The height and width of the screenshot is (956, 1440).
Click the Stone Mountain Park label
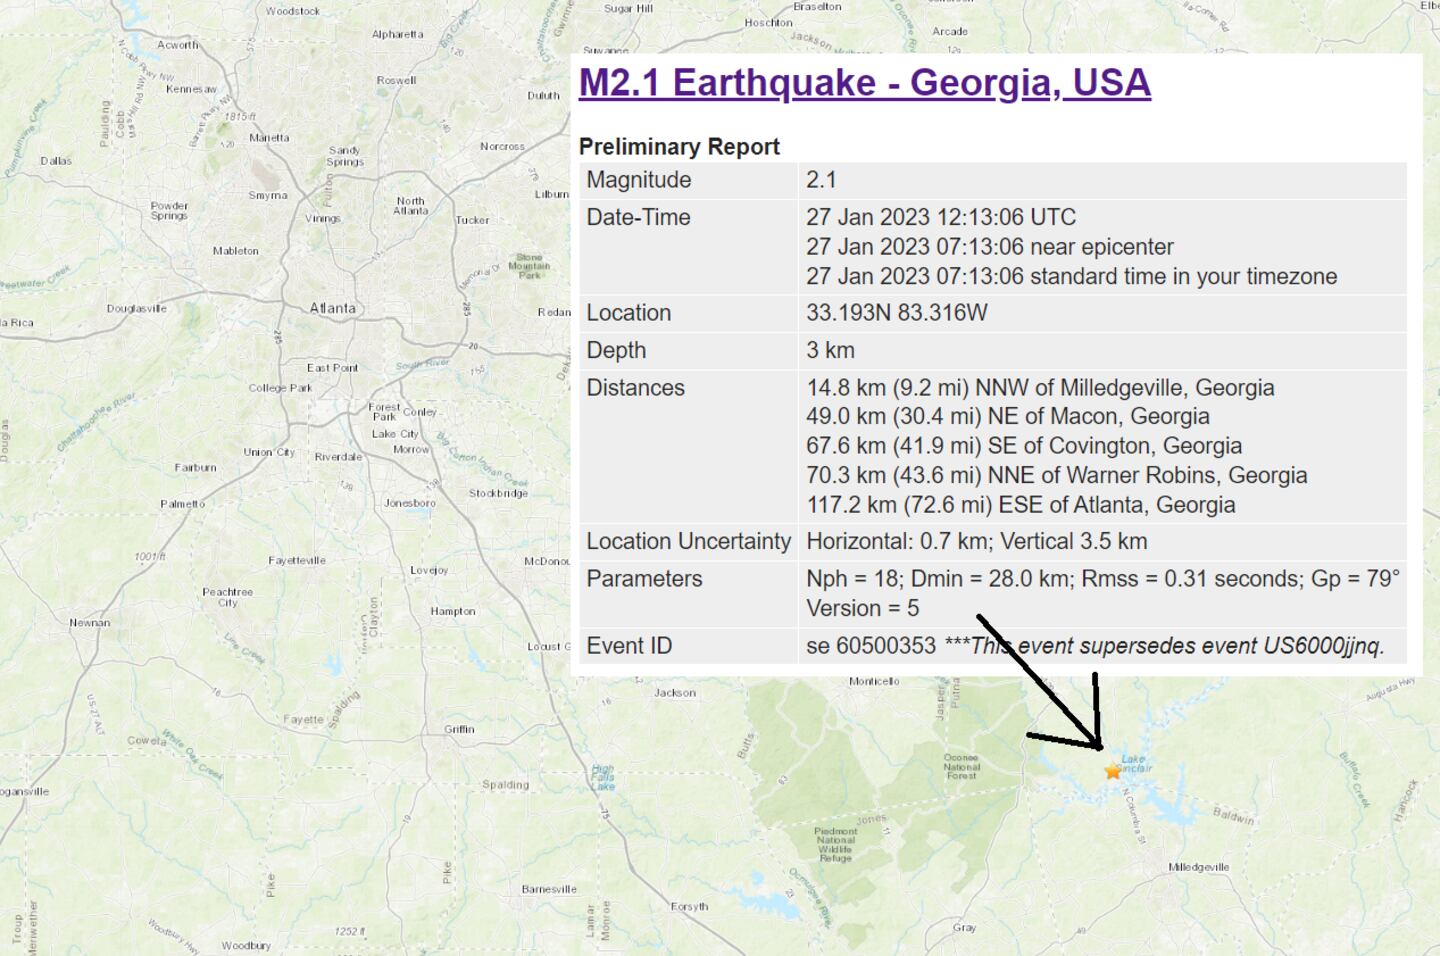pyautogui.click(x=529, y=266)
